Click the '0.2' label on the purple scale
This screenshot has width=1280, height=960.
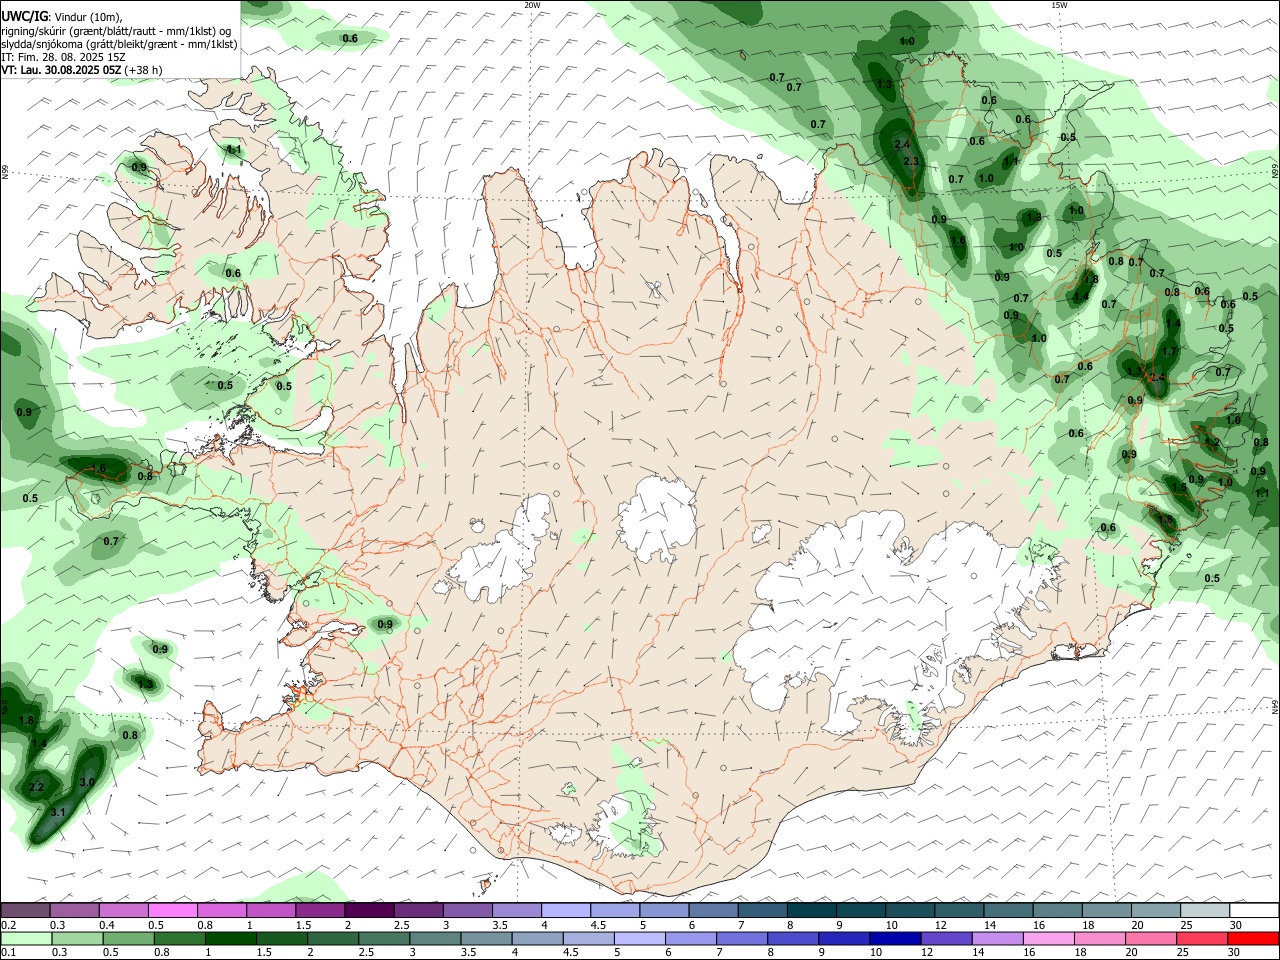8,925
